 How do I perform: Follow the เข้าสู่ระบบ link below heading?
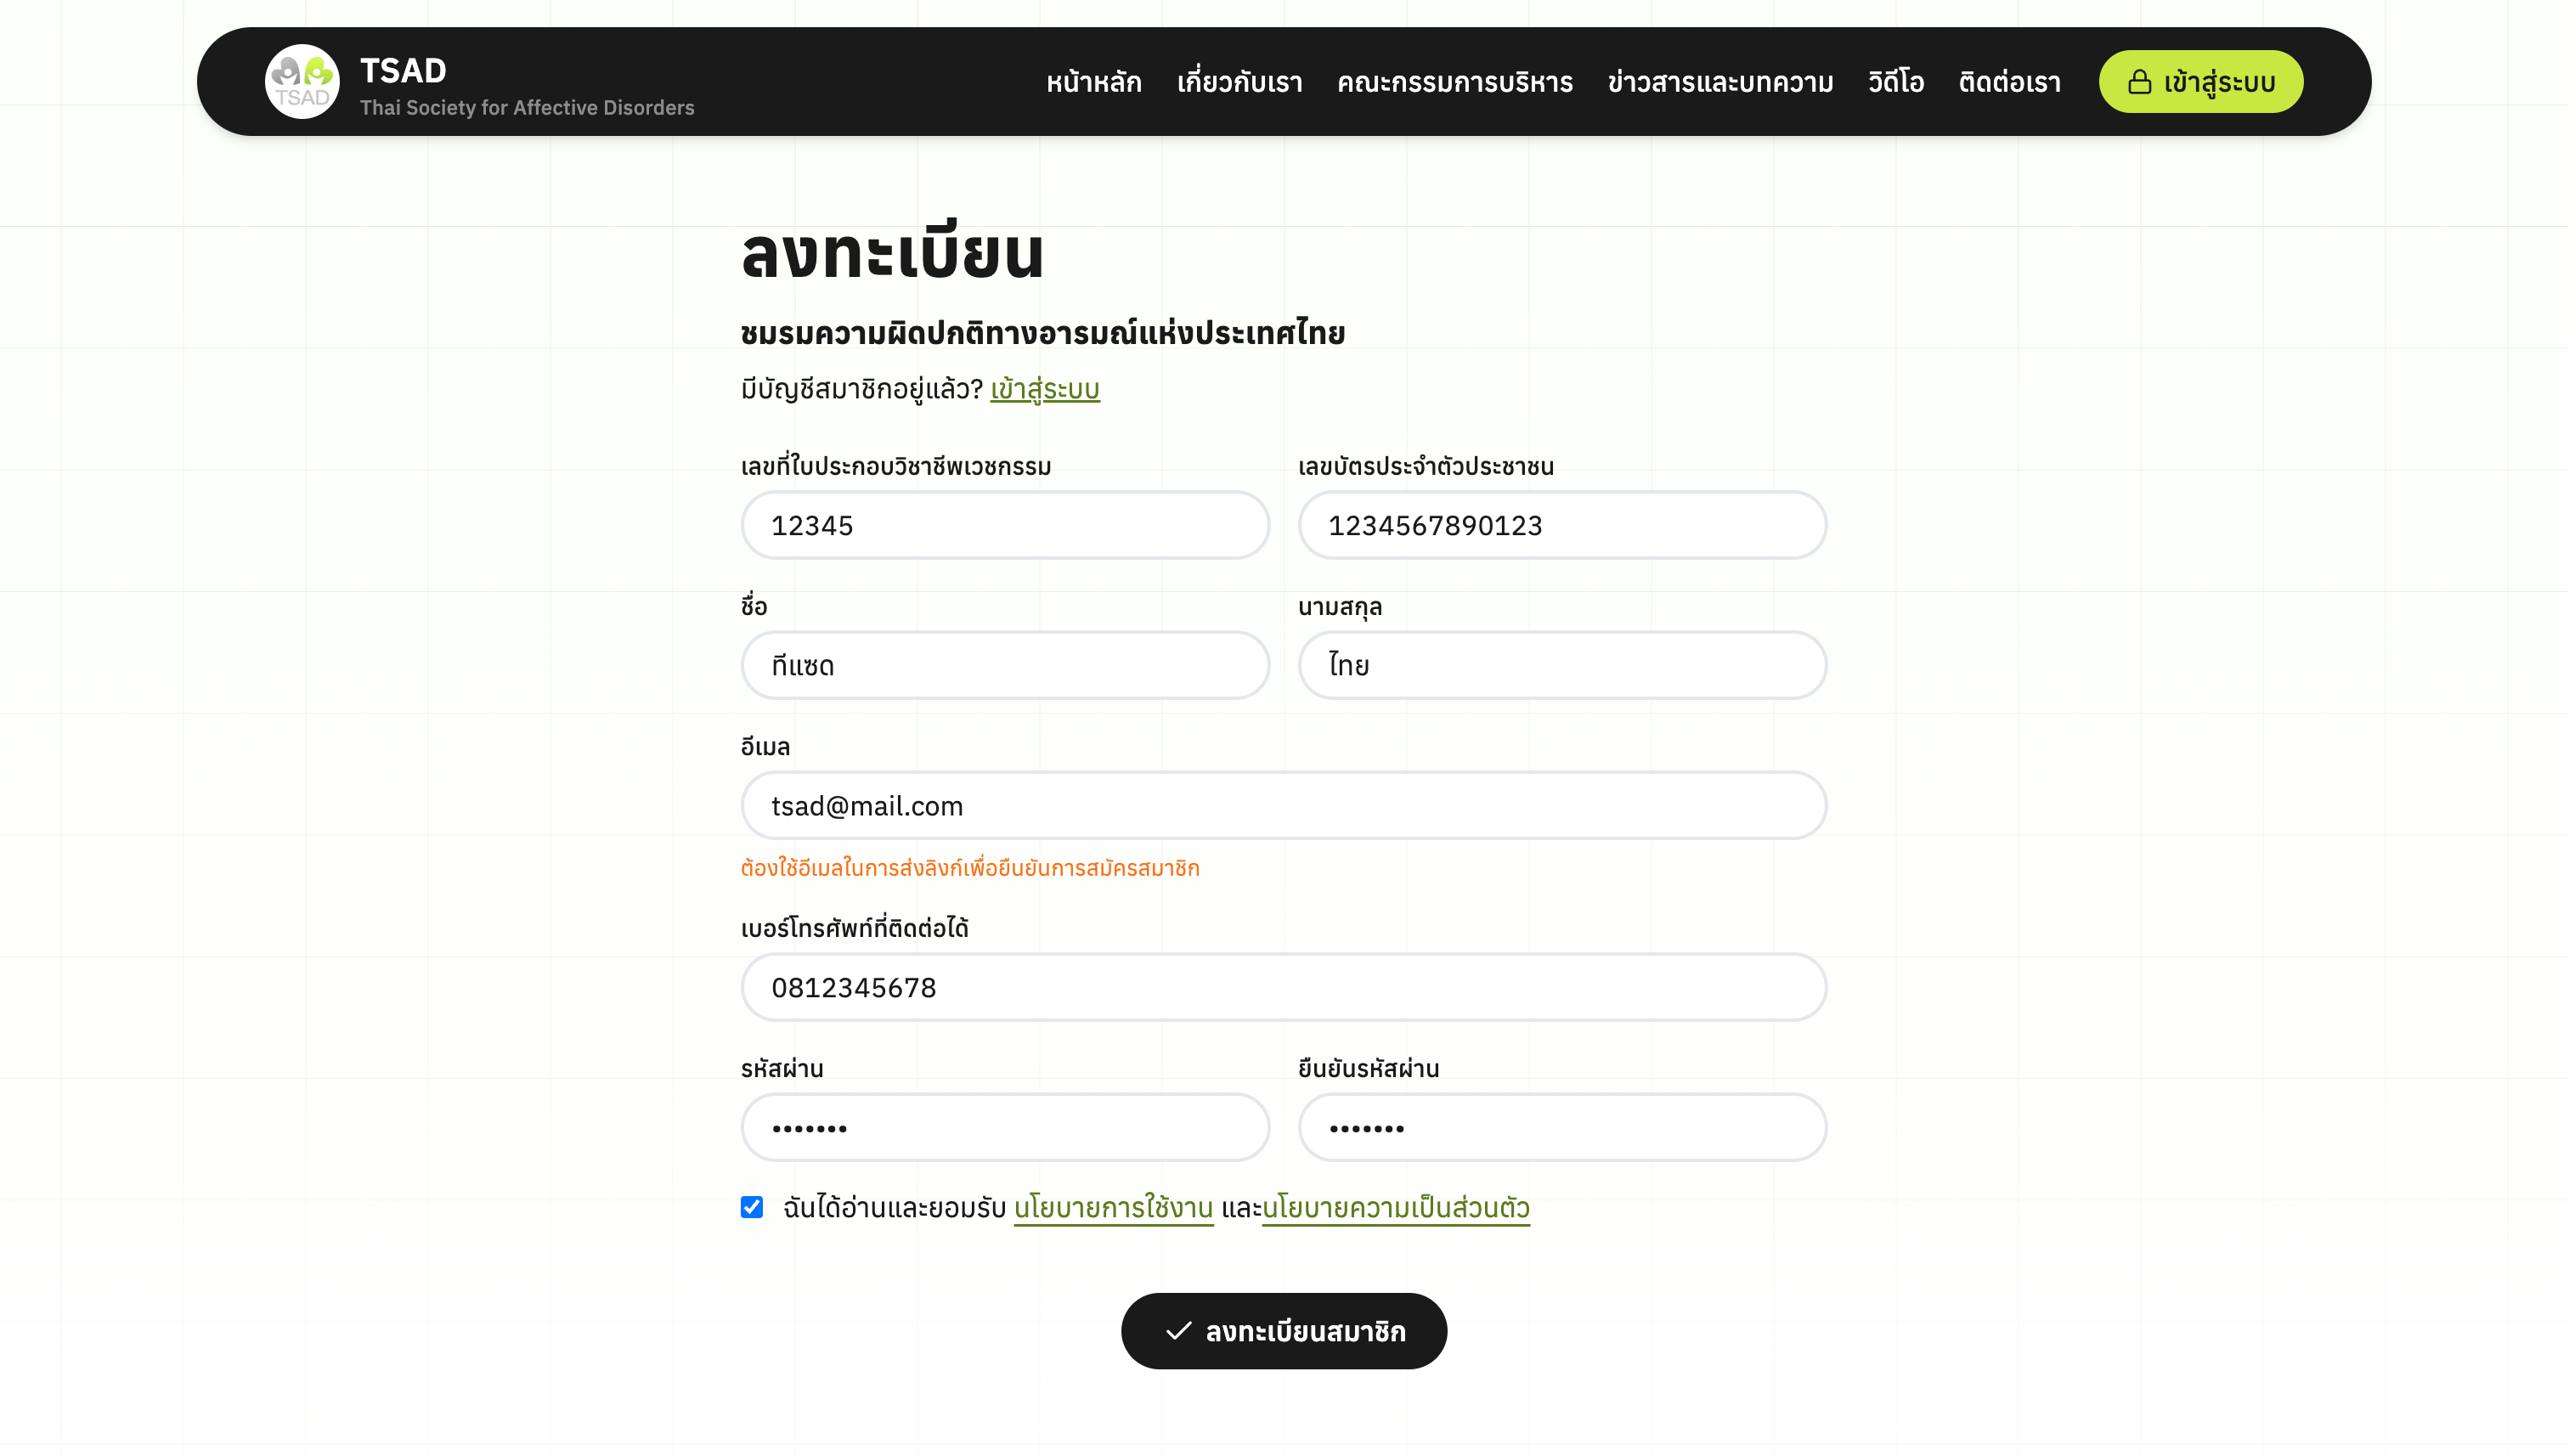(1044, 389)
